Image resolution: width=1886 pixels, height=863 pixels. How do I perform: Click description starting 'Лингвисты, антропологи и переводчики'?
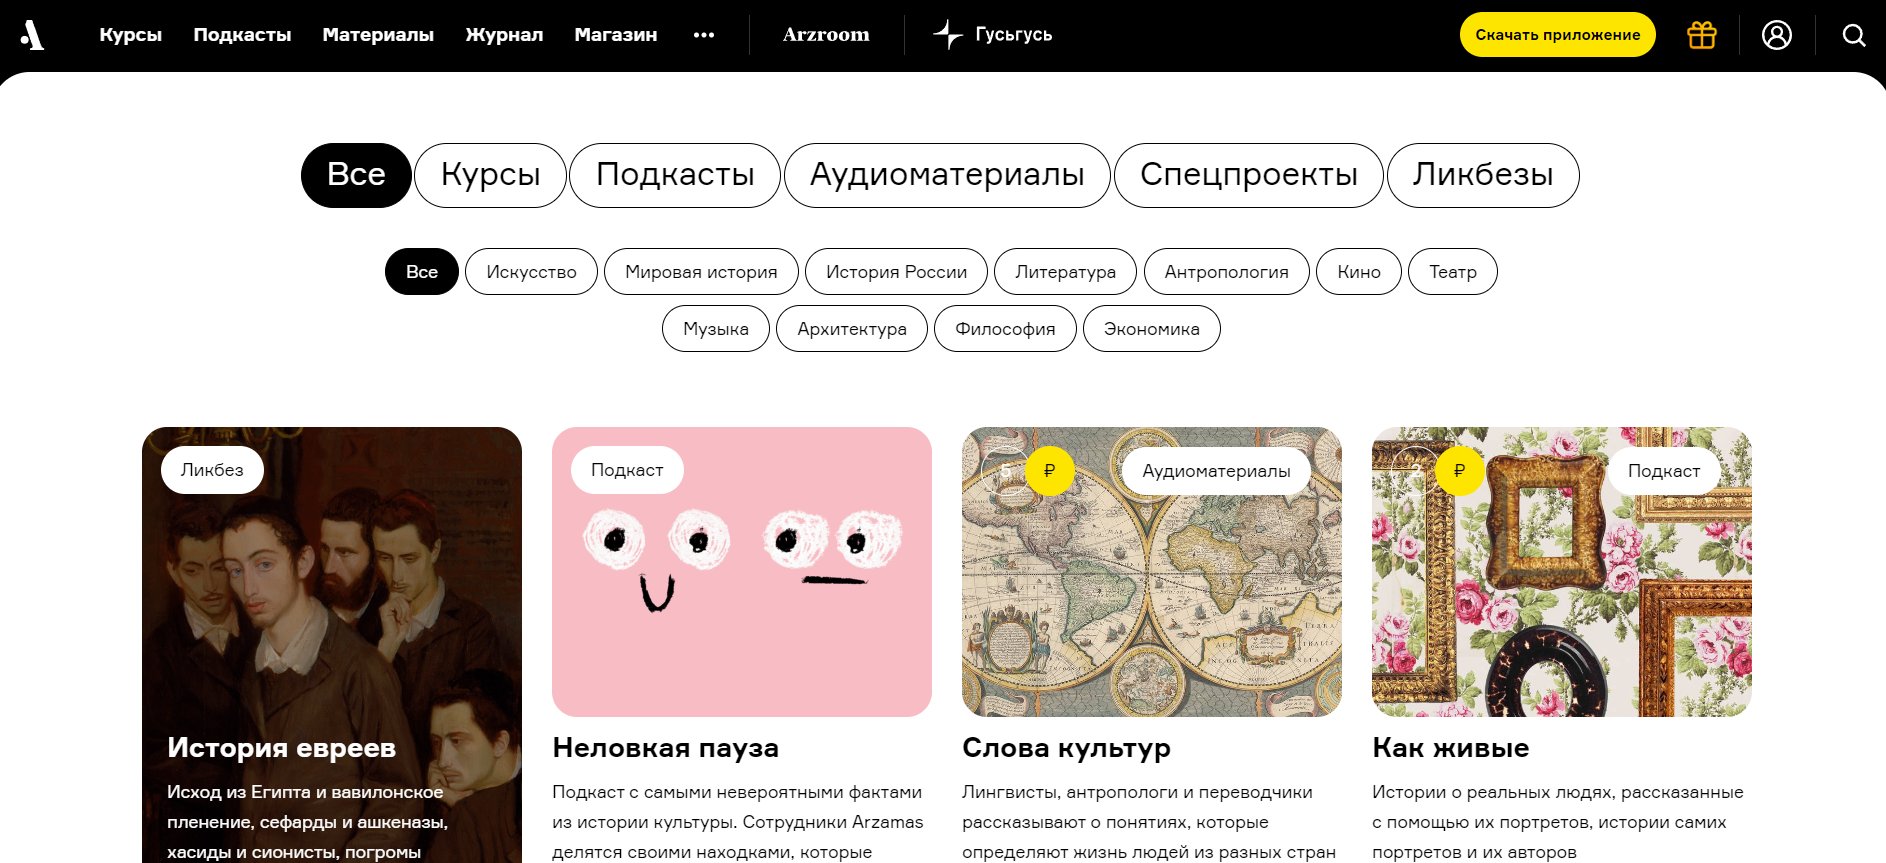(x=1149, y=822)
